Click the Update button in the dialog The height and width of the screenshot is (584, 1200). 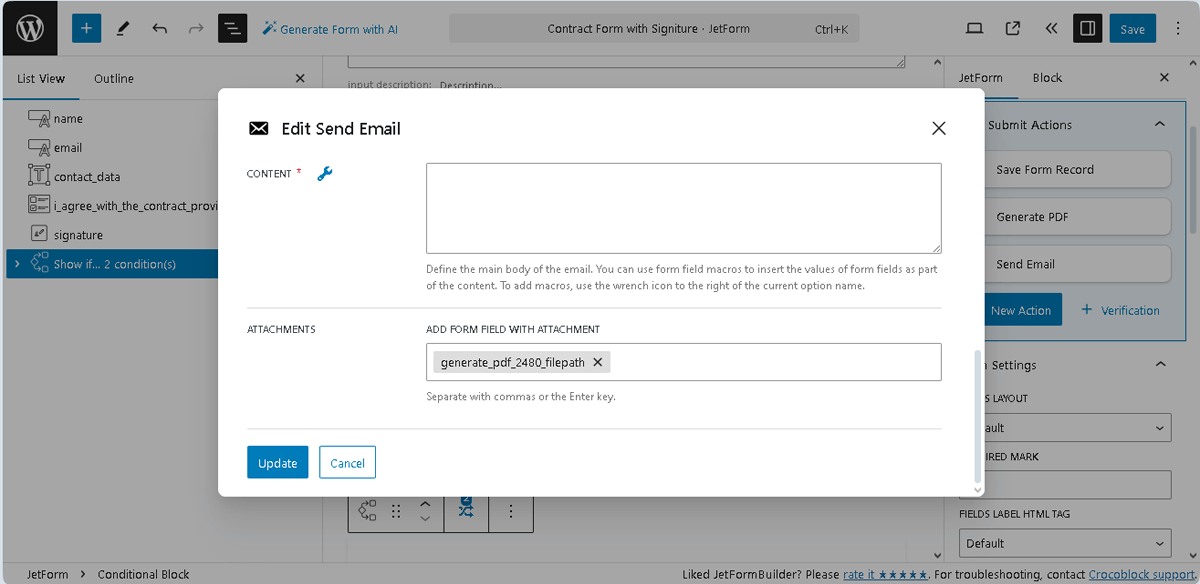pos(277,462)
